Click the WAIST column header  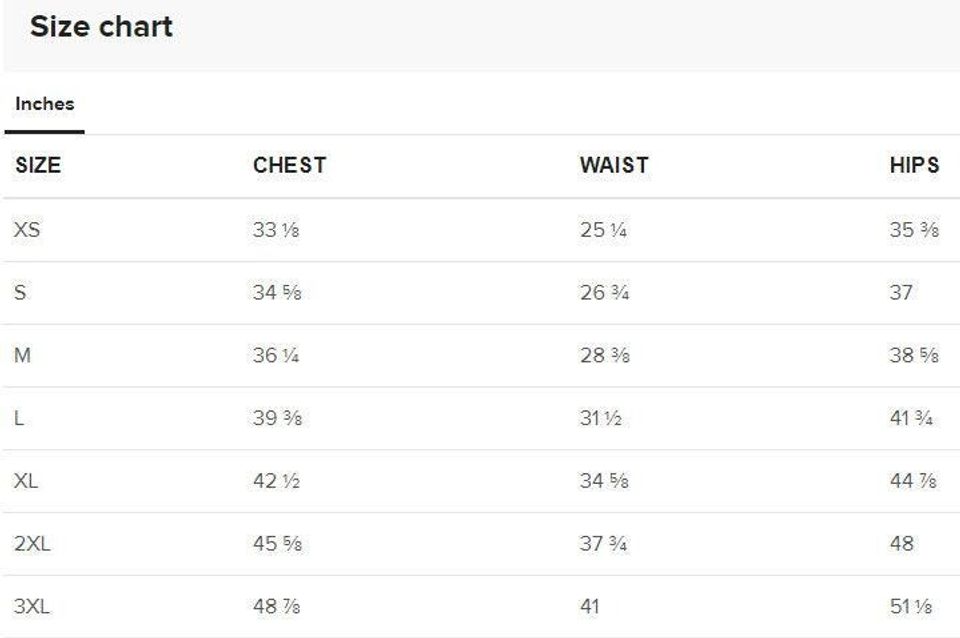tap(613, 166)
